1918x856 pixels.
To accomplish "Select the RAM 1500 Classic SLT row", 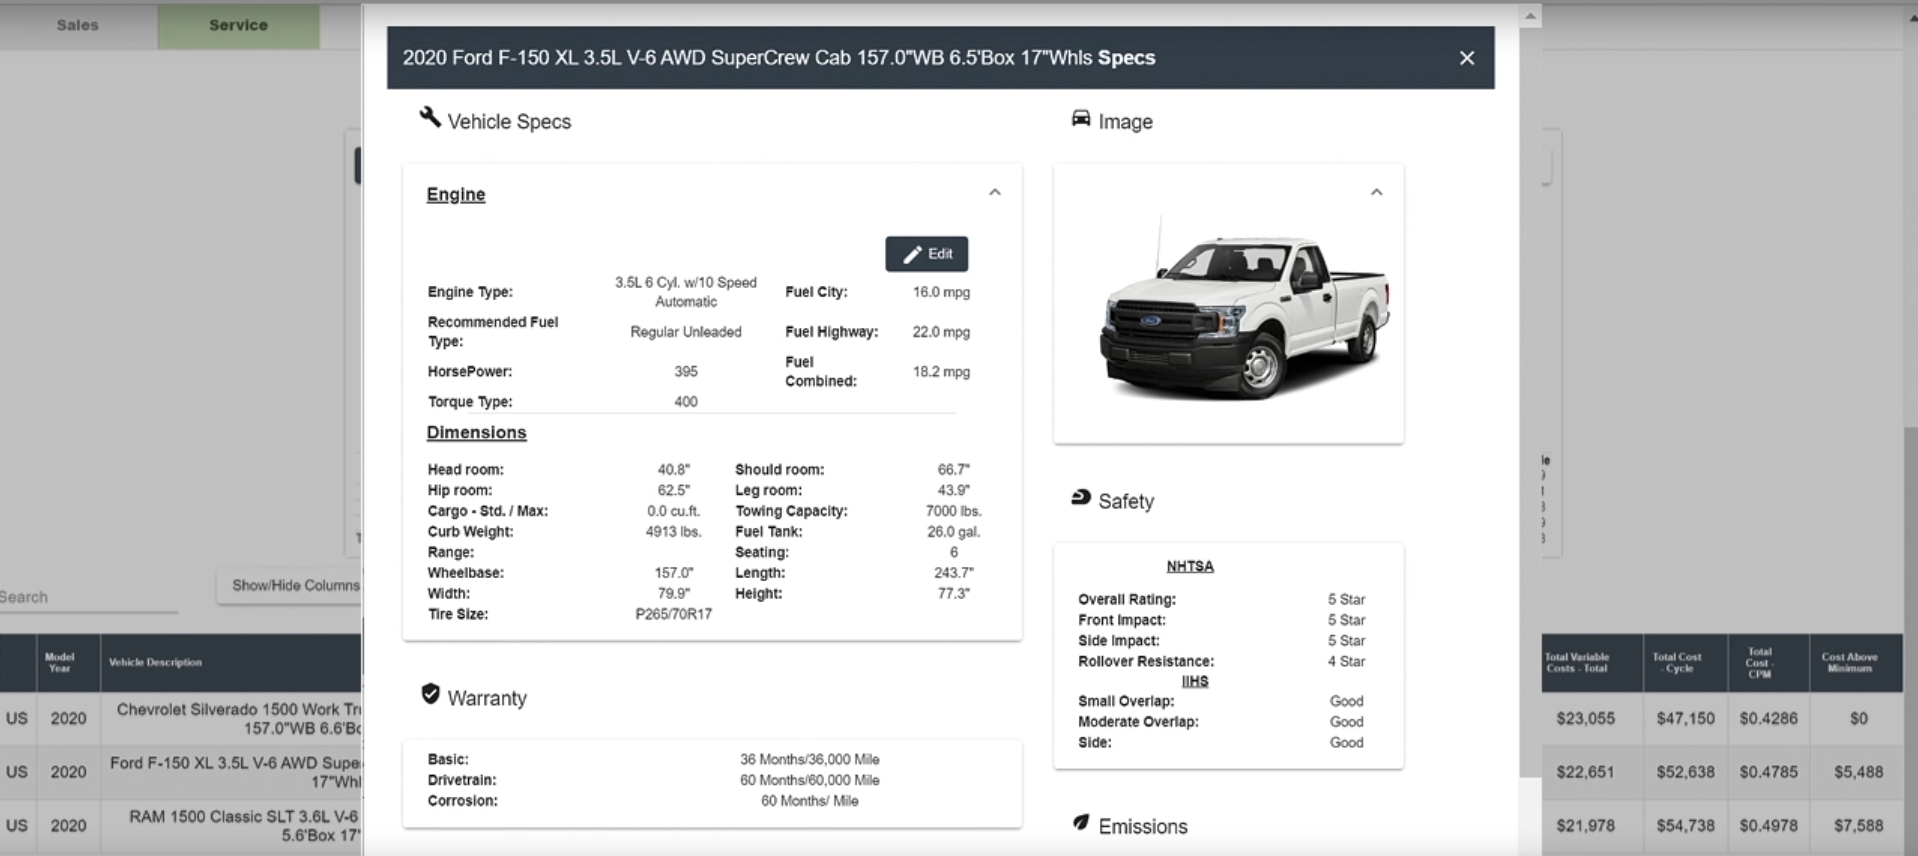I will tap(180, 826).
